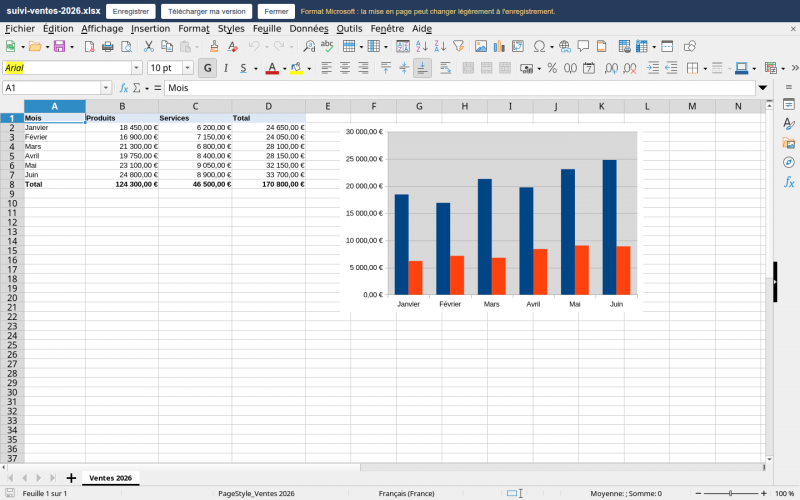Format as percent icon

[552, 68]
